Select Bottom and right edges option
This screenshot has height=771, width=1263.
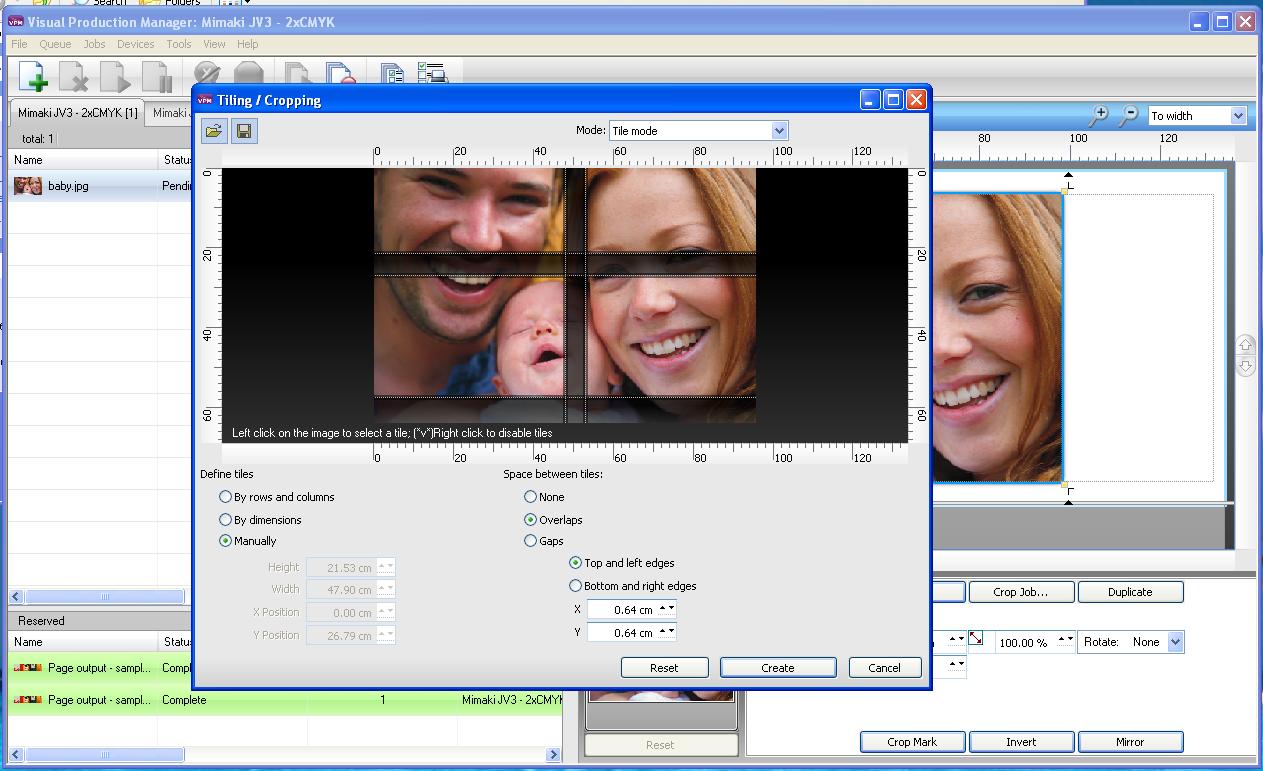[x=575, y=586]
